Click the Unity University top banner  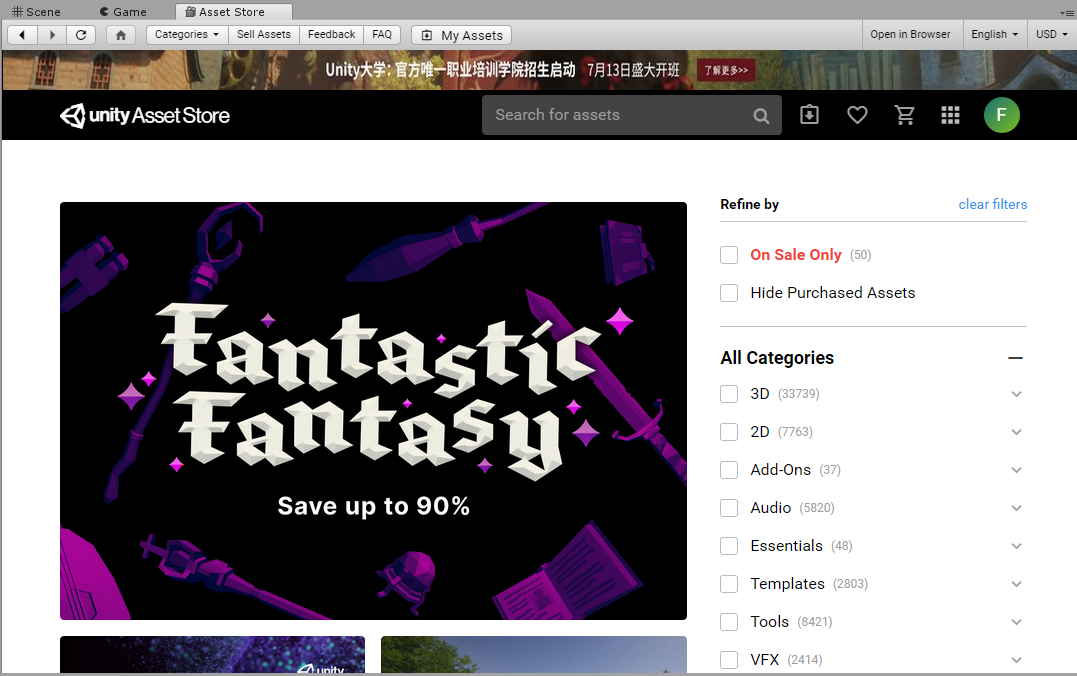[x=538, y=70]
